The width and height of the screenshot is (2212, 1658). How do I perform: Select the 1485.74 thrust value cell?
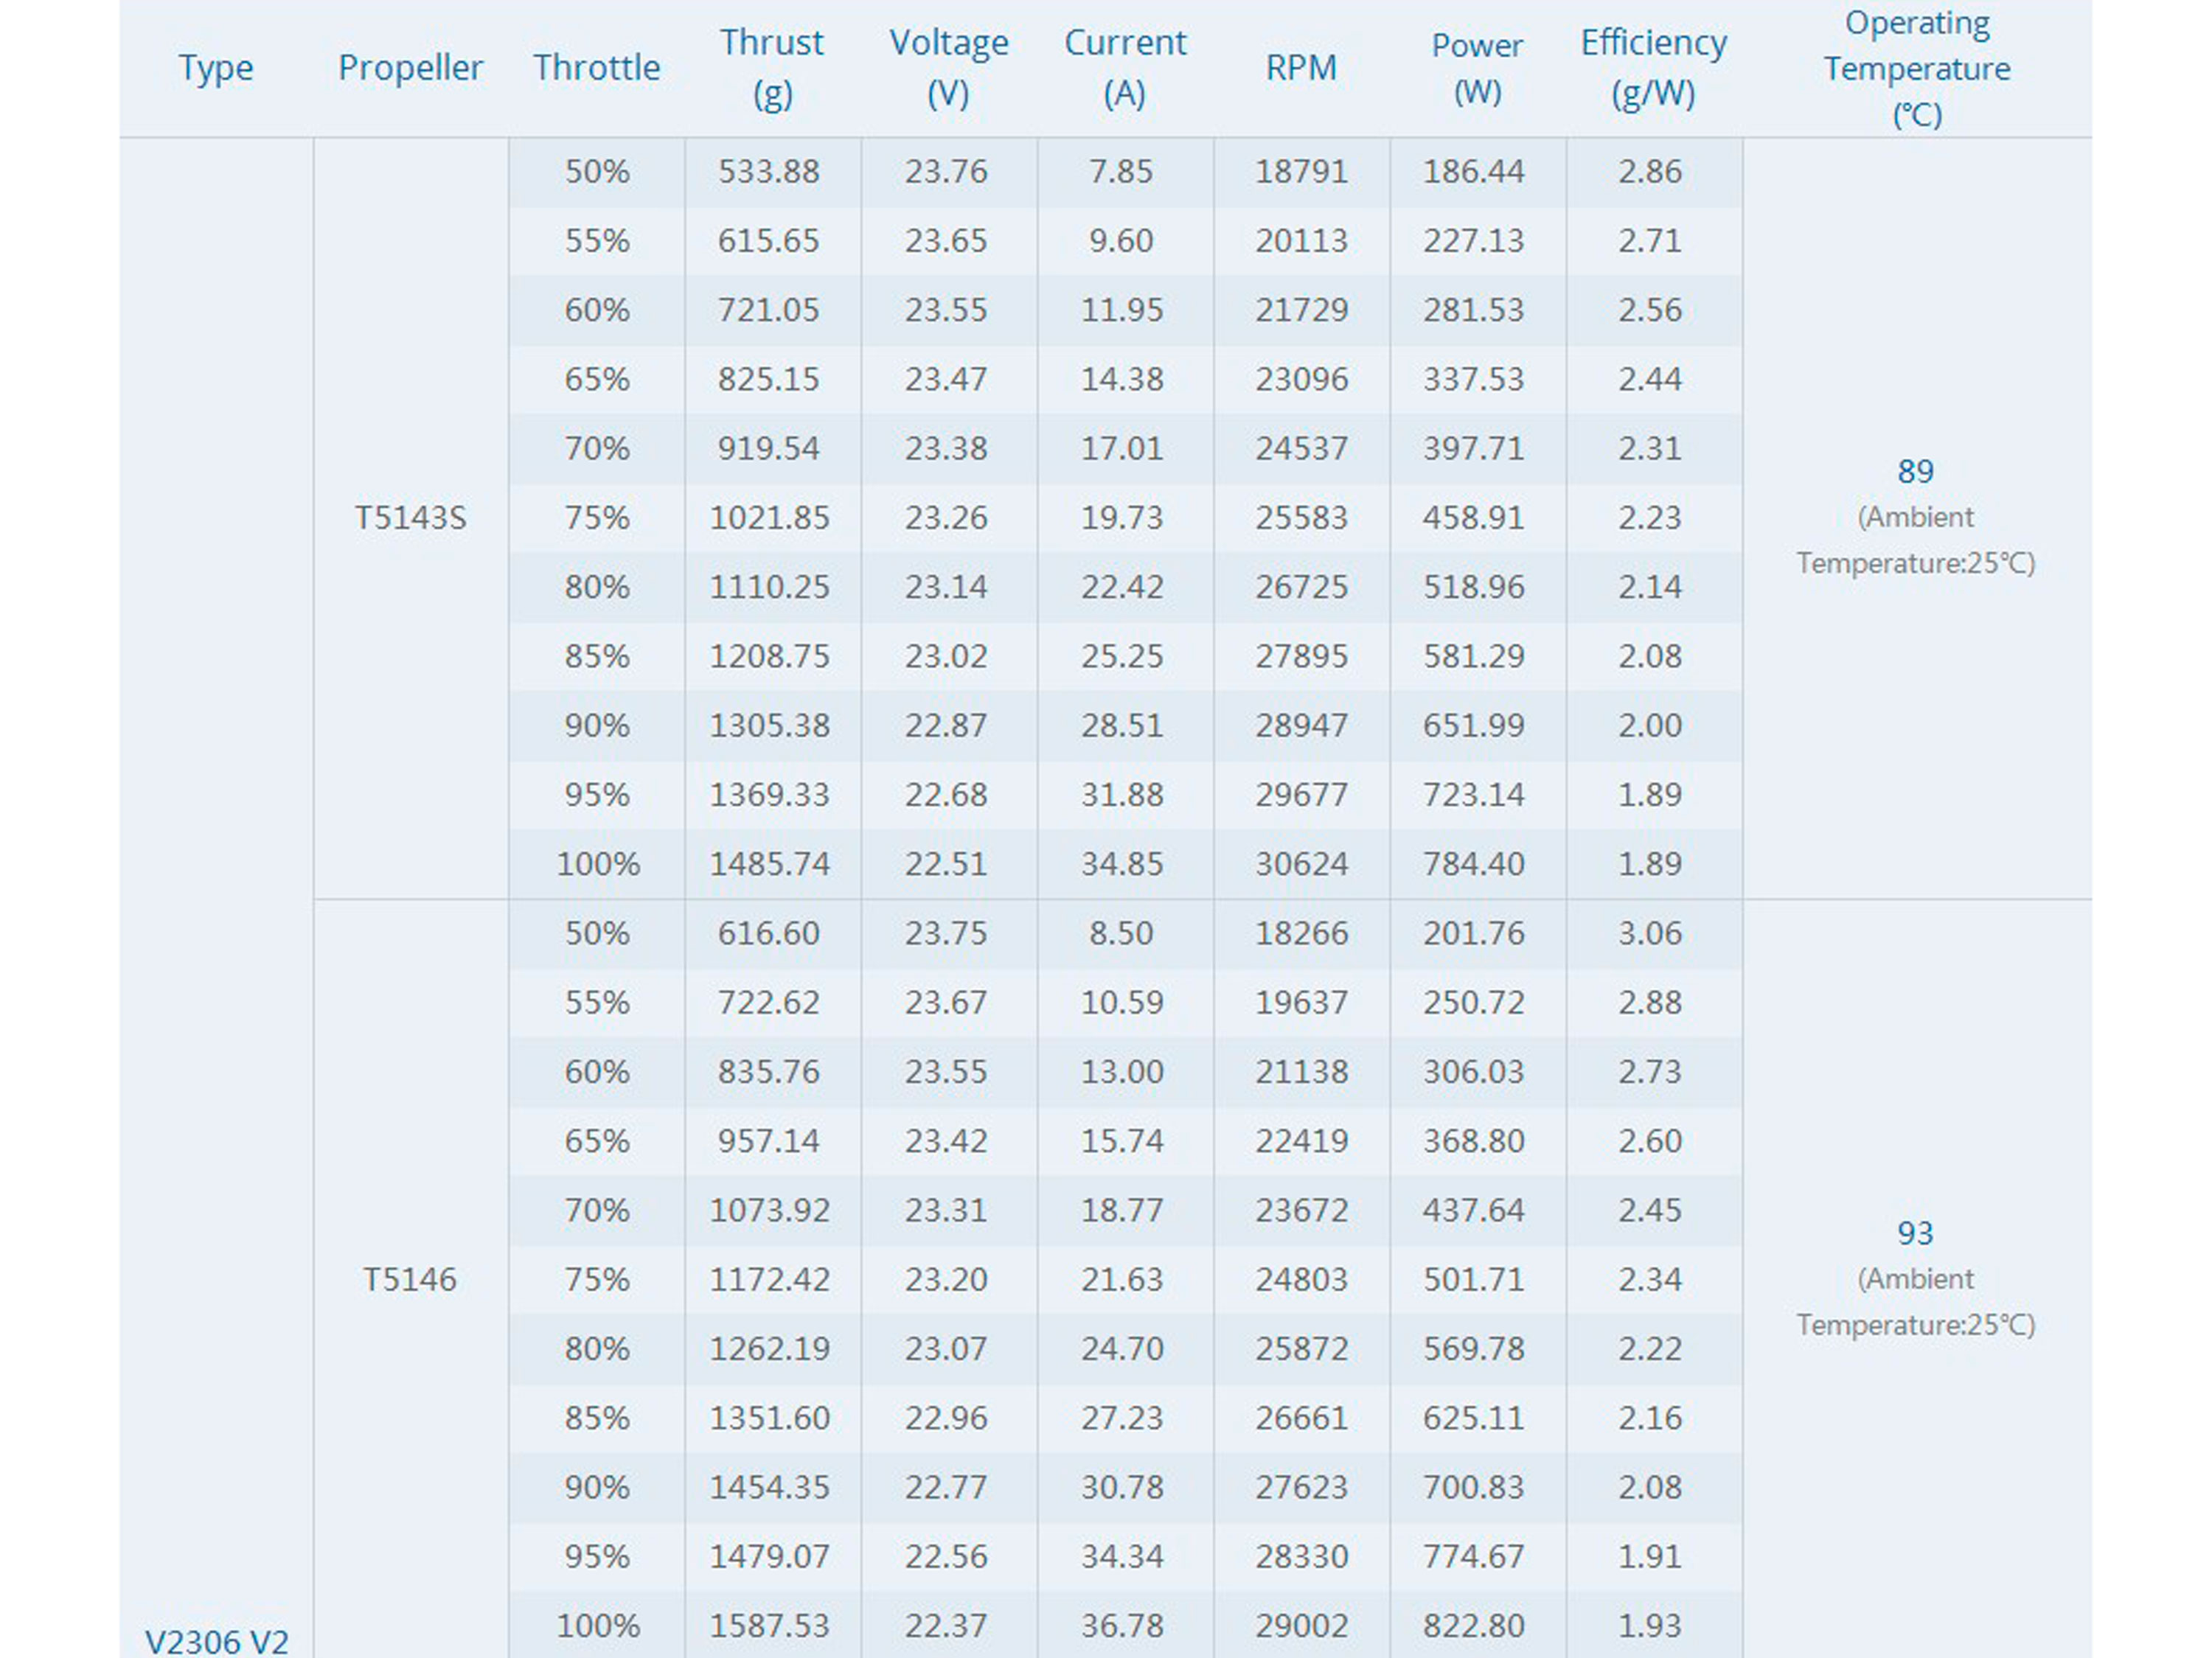pyautogui.click(x=769, y=863)
